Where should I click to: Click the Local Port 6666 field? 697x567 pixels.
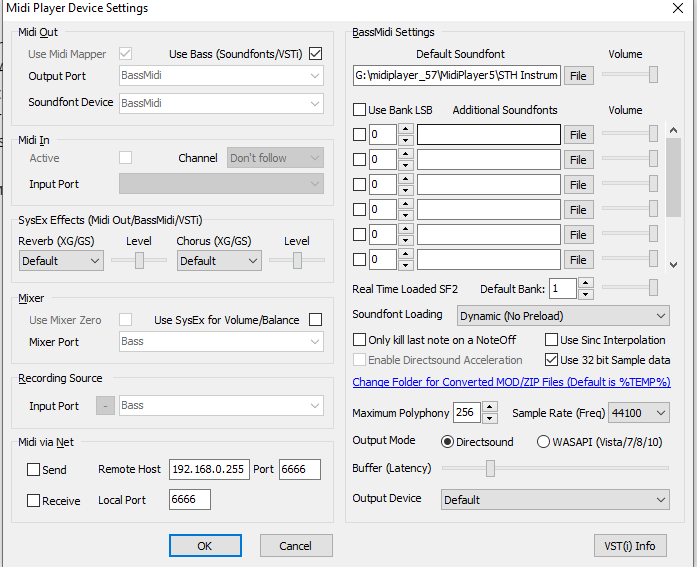pyautogui.click(x=190, y=499)
